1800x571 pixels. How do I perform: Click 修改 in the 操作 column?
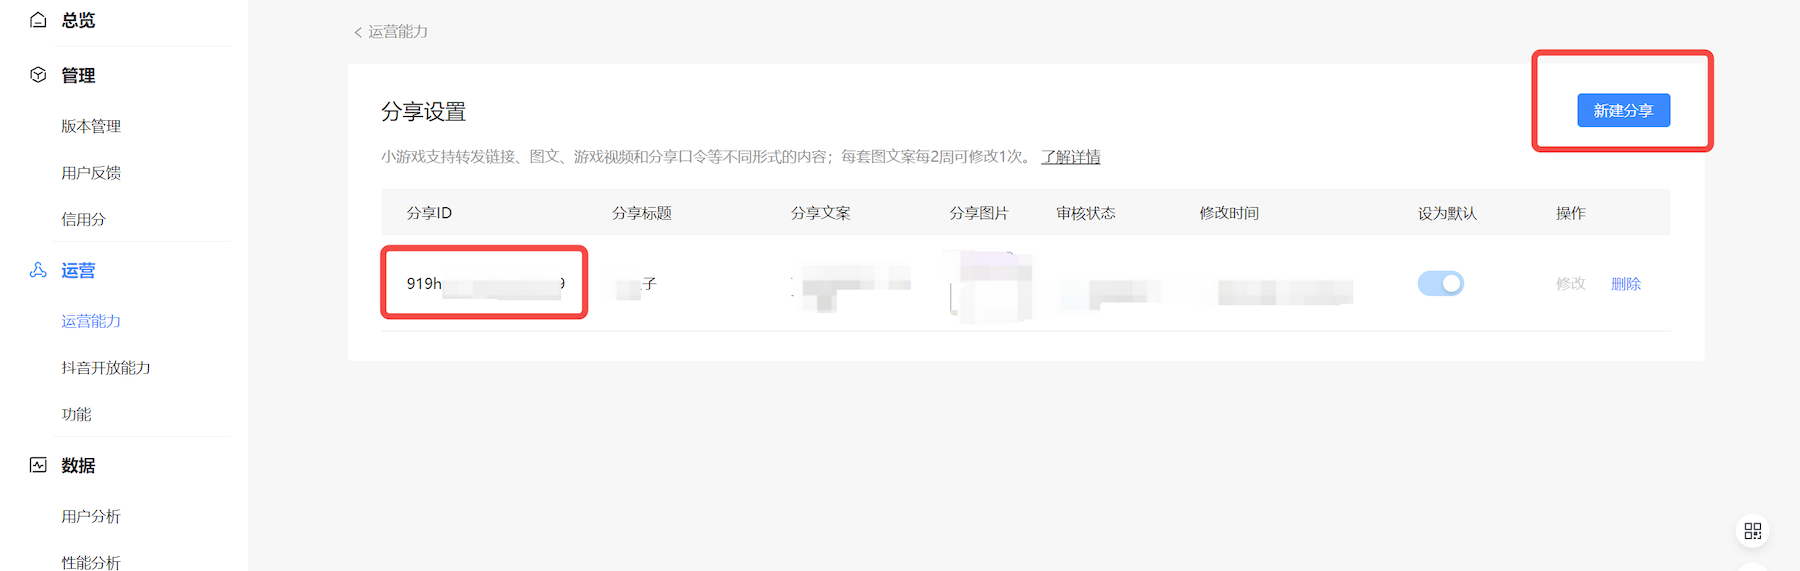1570,284
